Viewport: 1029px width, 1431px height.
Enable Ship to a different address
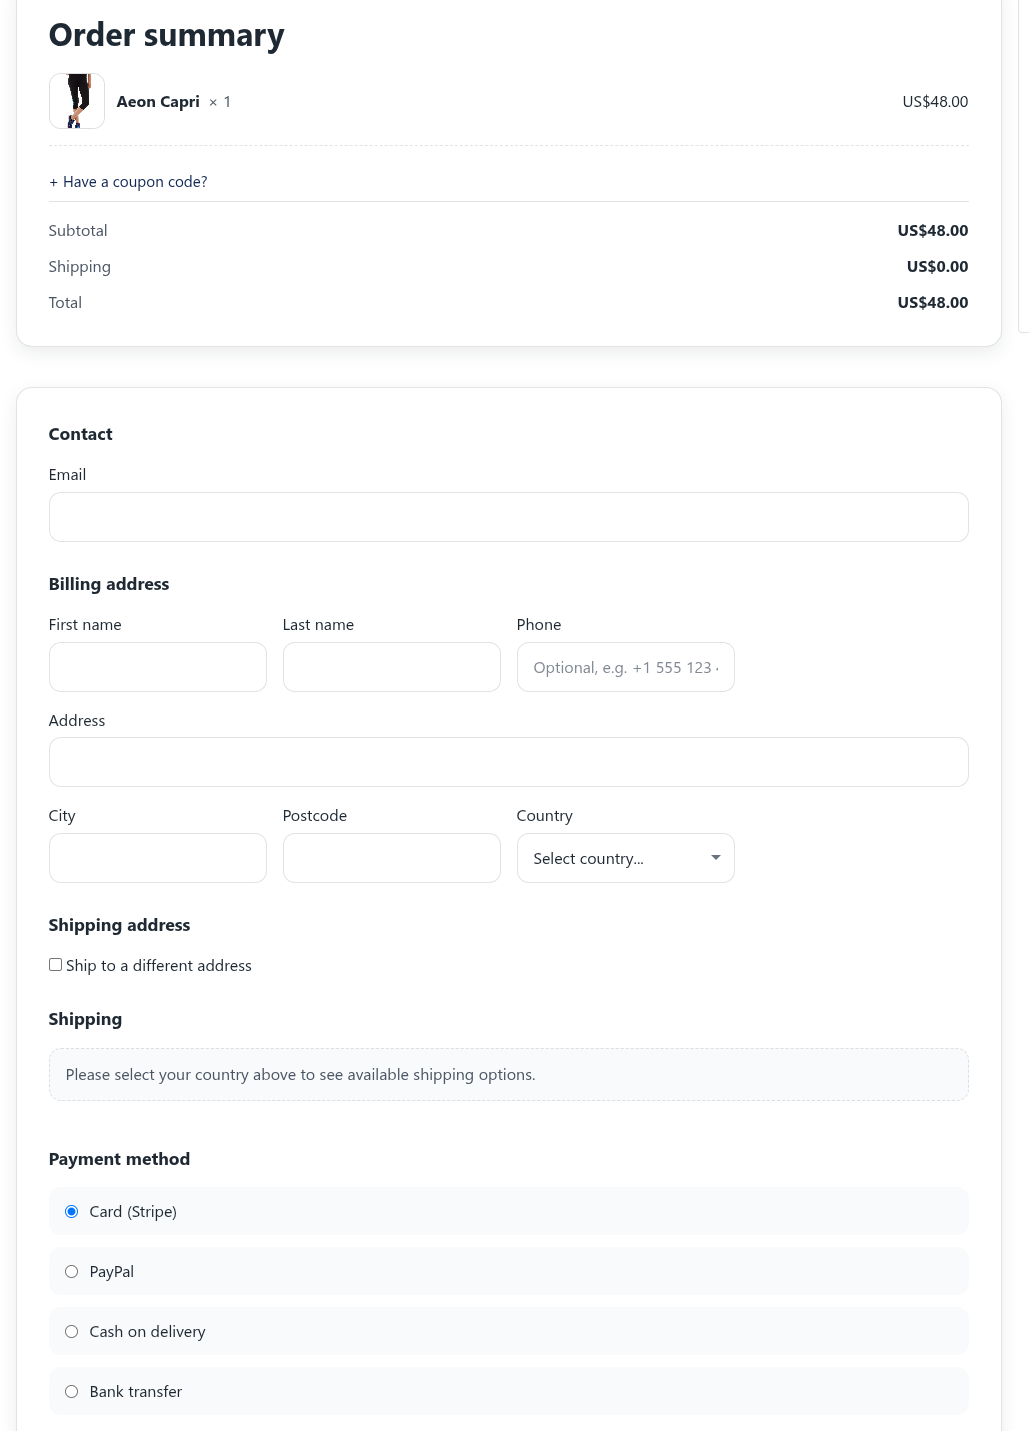pos(55,964)
